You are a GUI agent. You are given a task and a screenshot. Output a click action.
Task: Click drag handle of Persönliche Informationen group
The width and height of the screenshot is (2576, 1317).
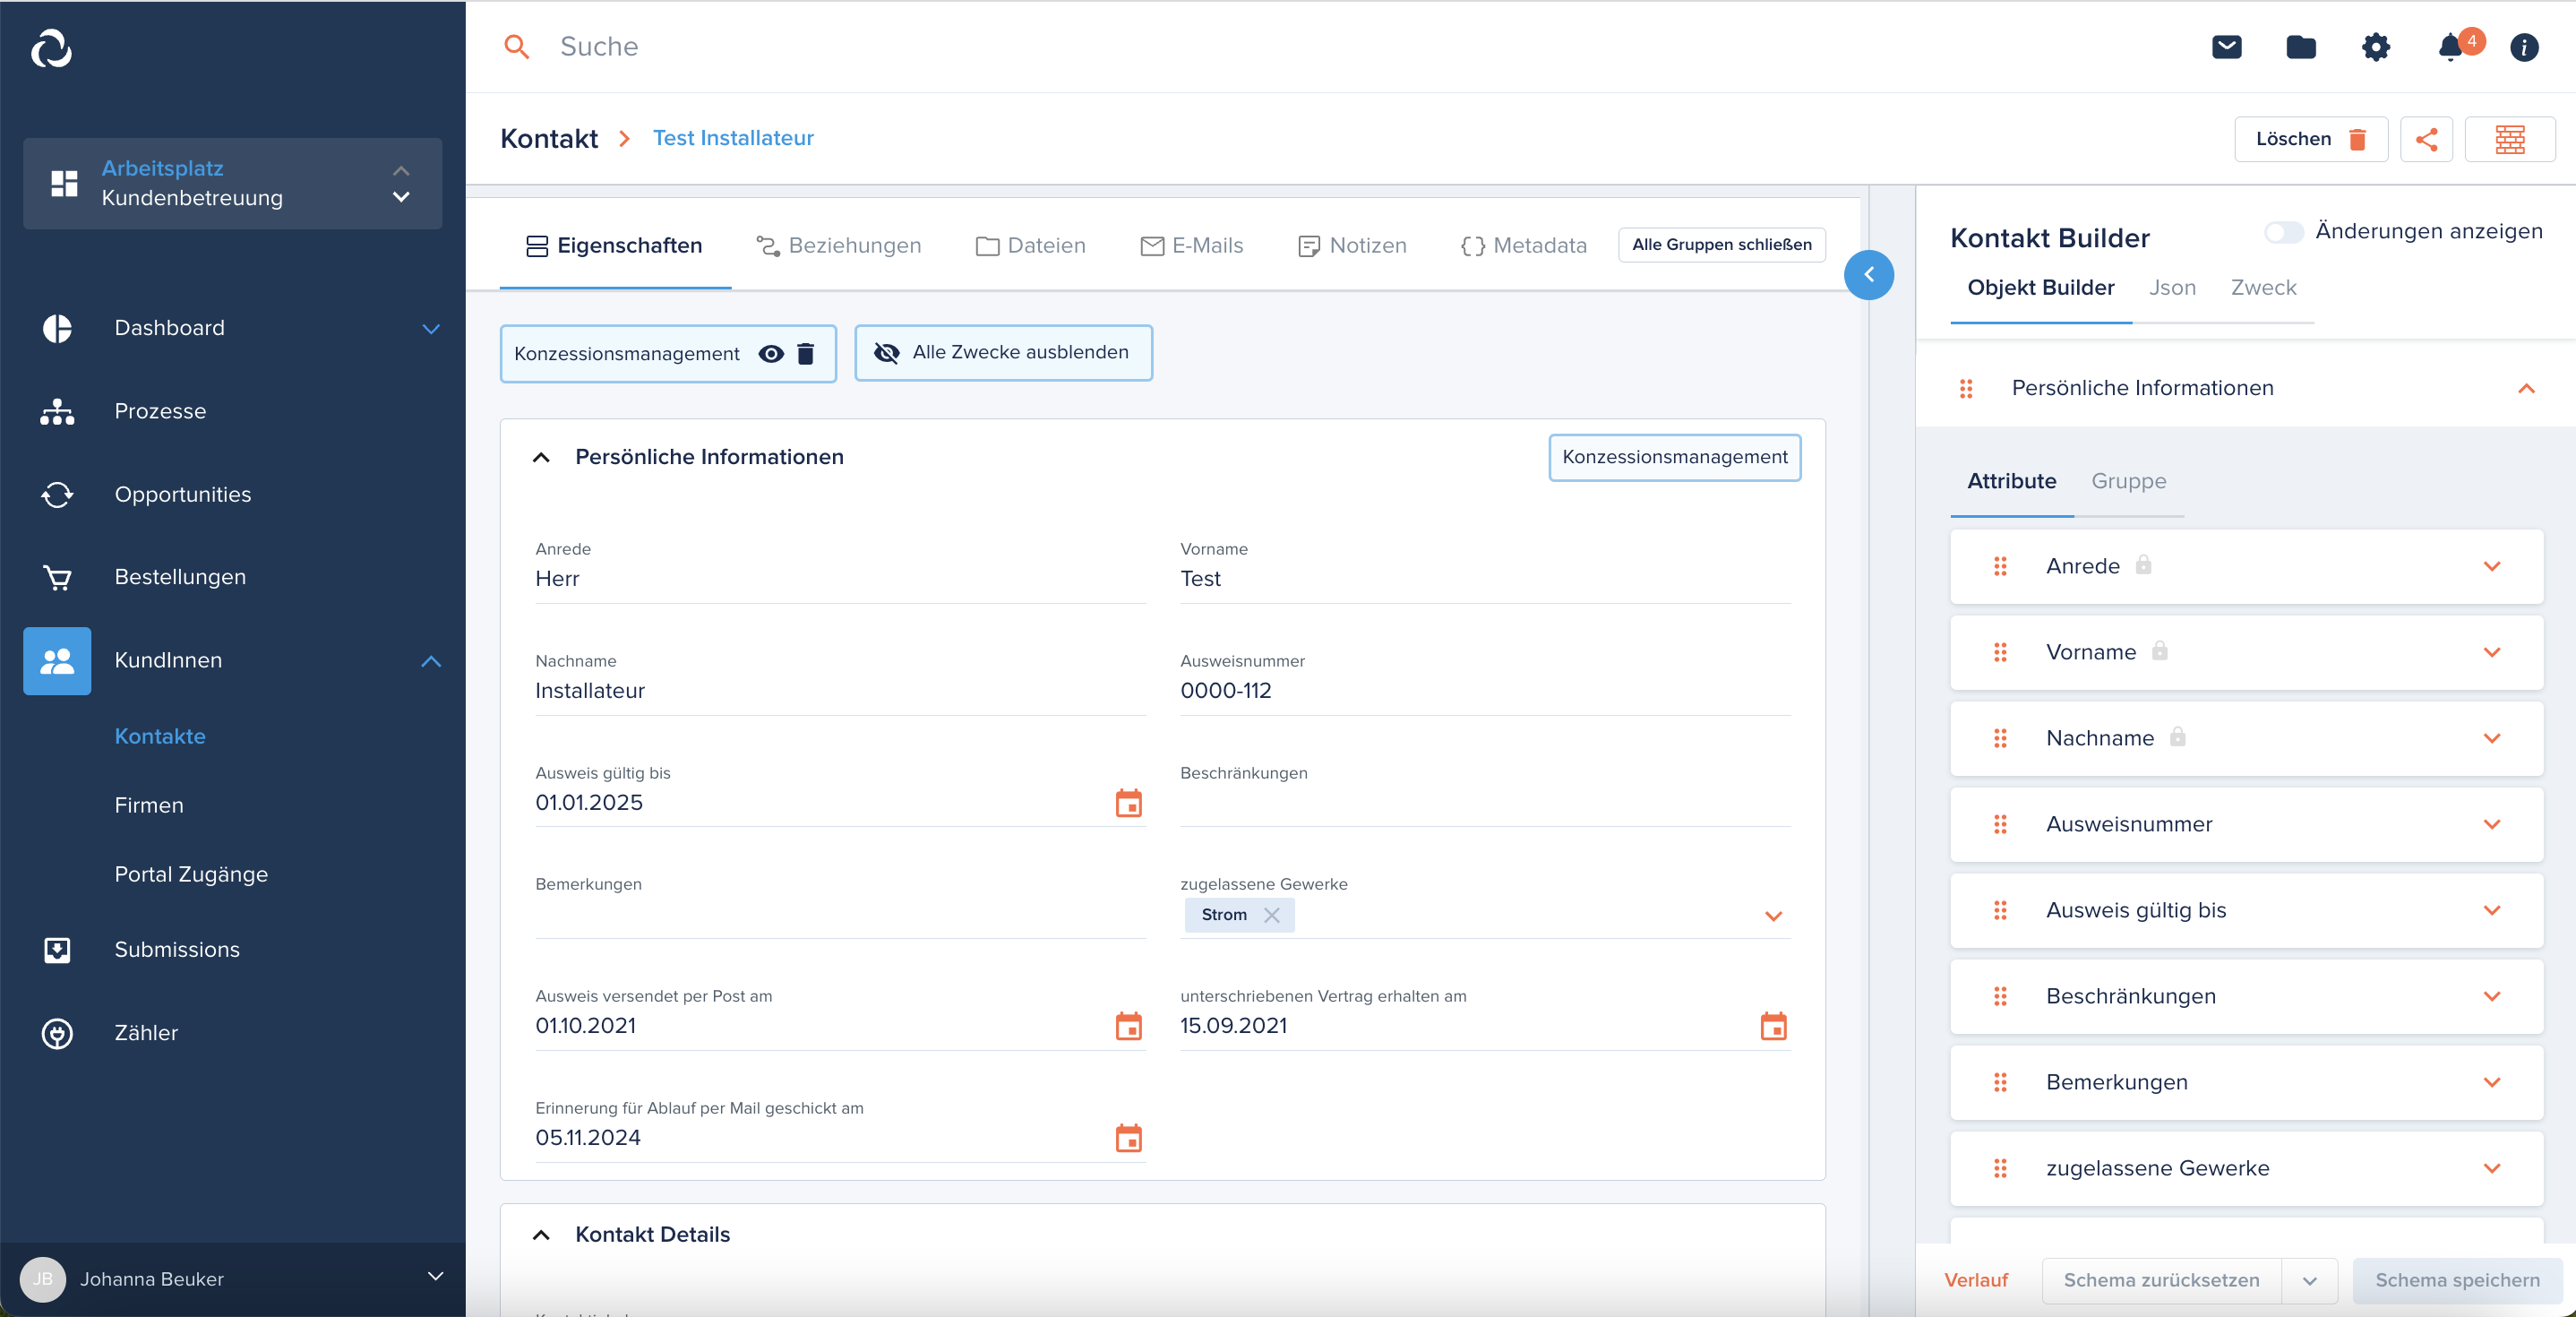click(x=1966, y=388)
